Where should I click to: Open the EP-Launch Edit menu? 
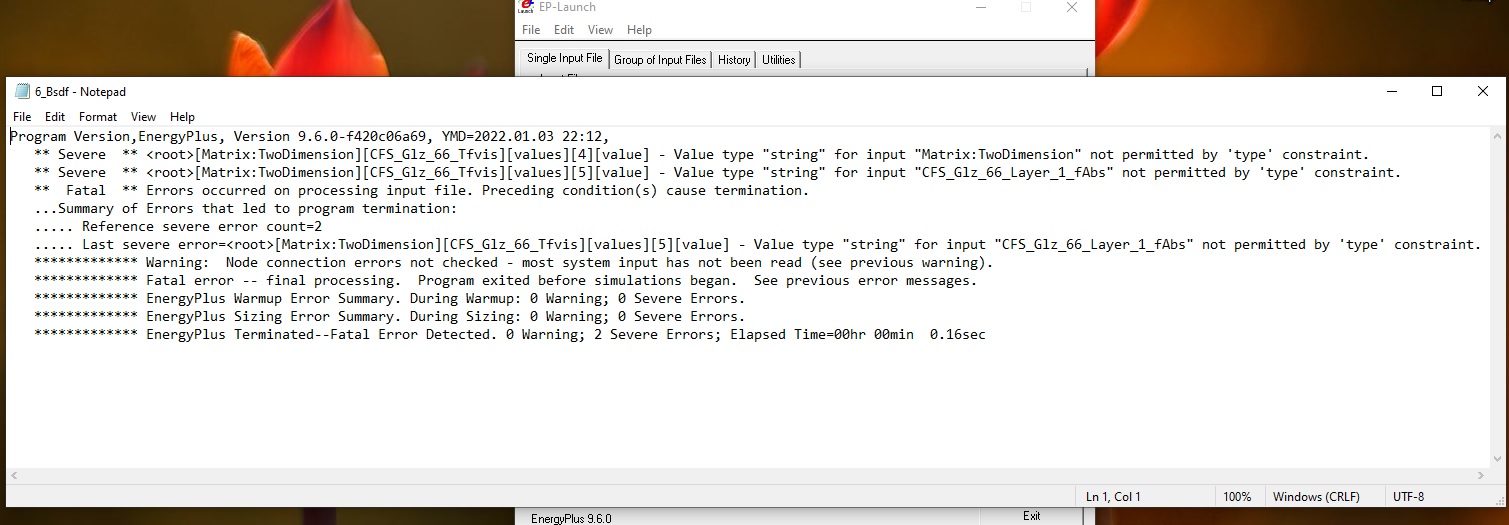pos(564,30)
